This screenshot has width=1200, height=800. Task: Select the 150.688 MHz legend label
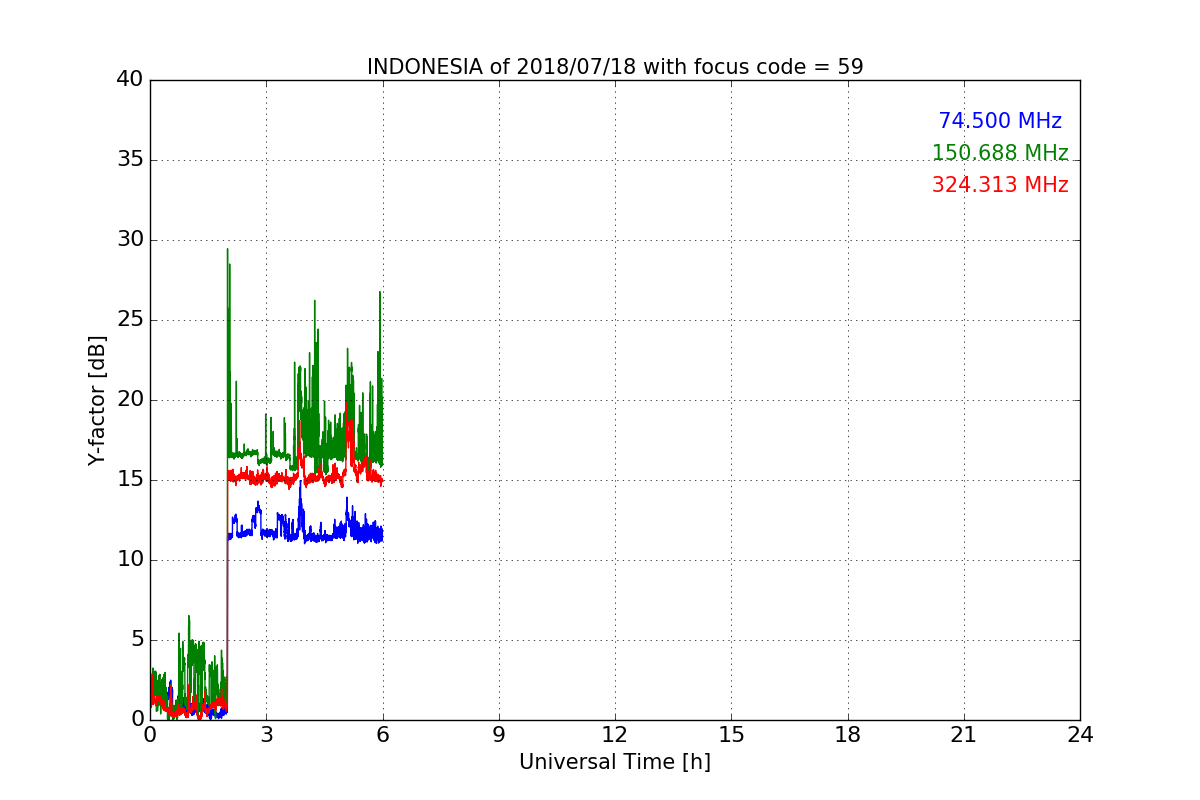(x=1000, y=153)
